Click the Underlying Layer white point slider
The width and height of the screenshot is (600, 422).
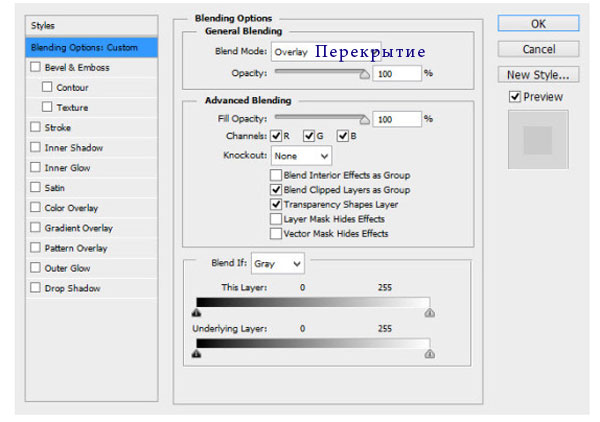click(430, 354)
